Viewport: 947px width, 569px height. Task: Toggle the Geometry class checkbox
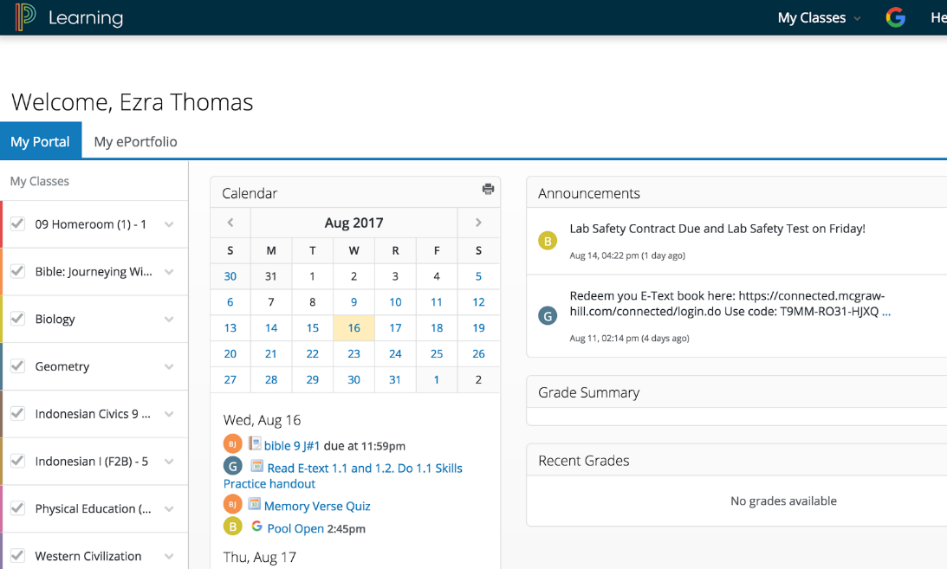[x=17, y=366]
